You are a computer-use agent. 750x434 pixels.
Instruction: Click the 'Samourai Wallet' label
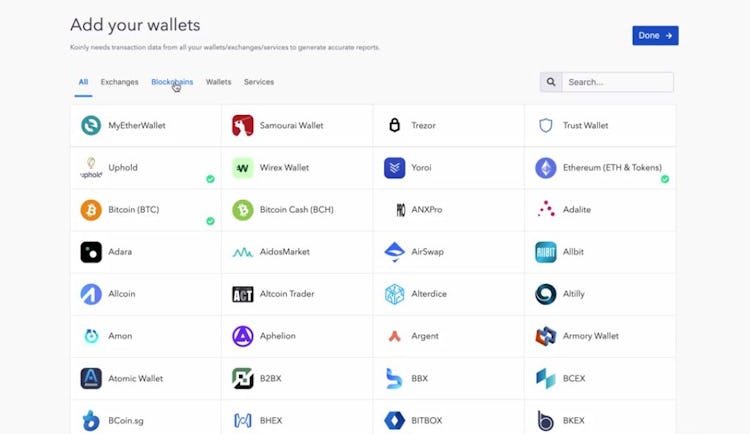tap(291, 125)
